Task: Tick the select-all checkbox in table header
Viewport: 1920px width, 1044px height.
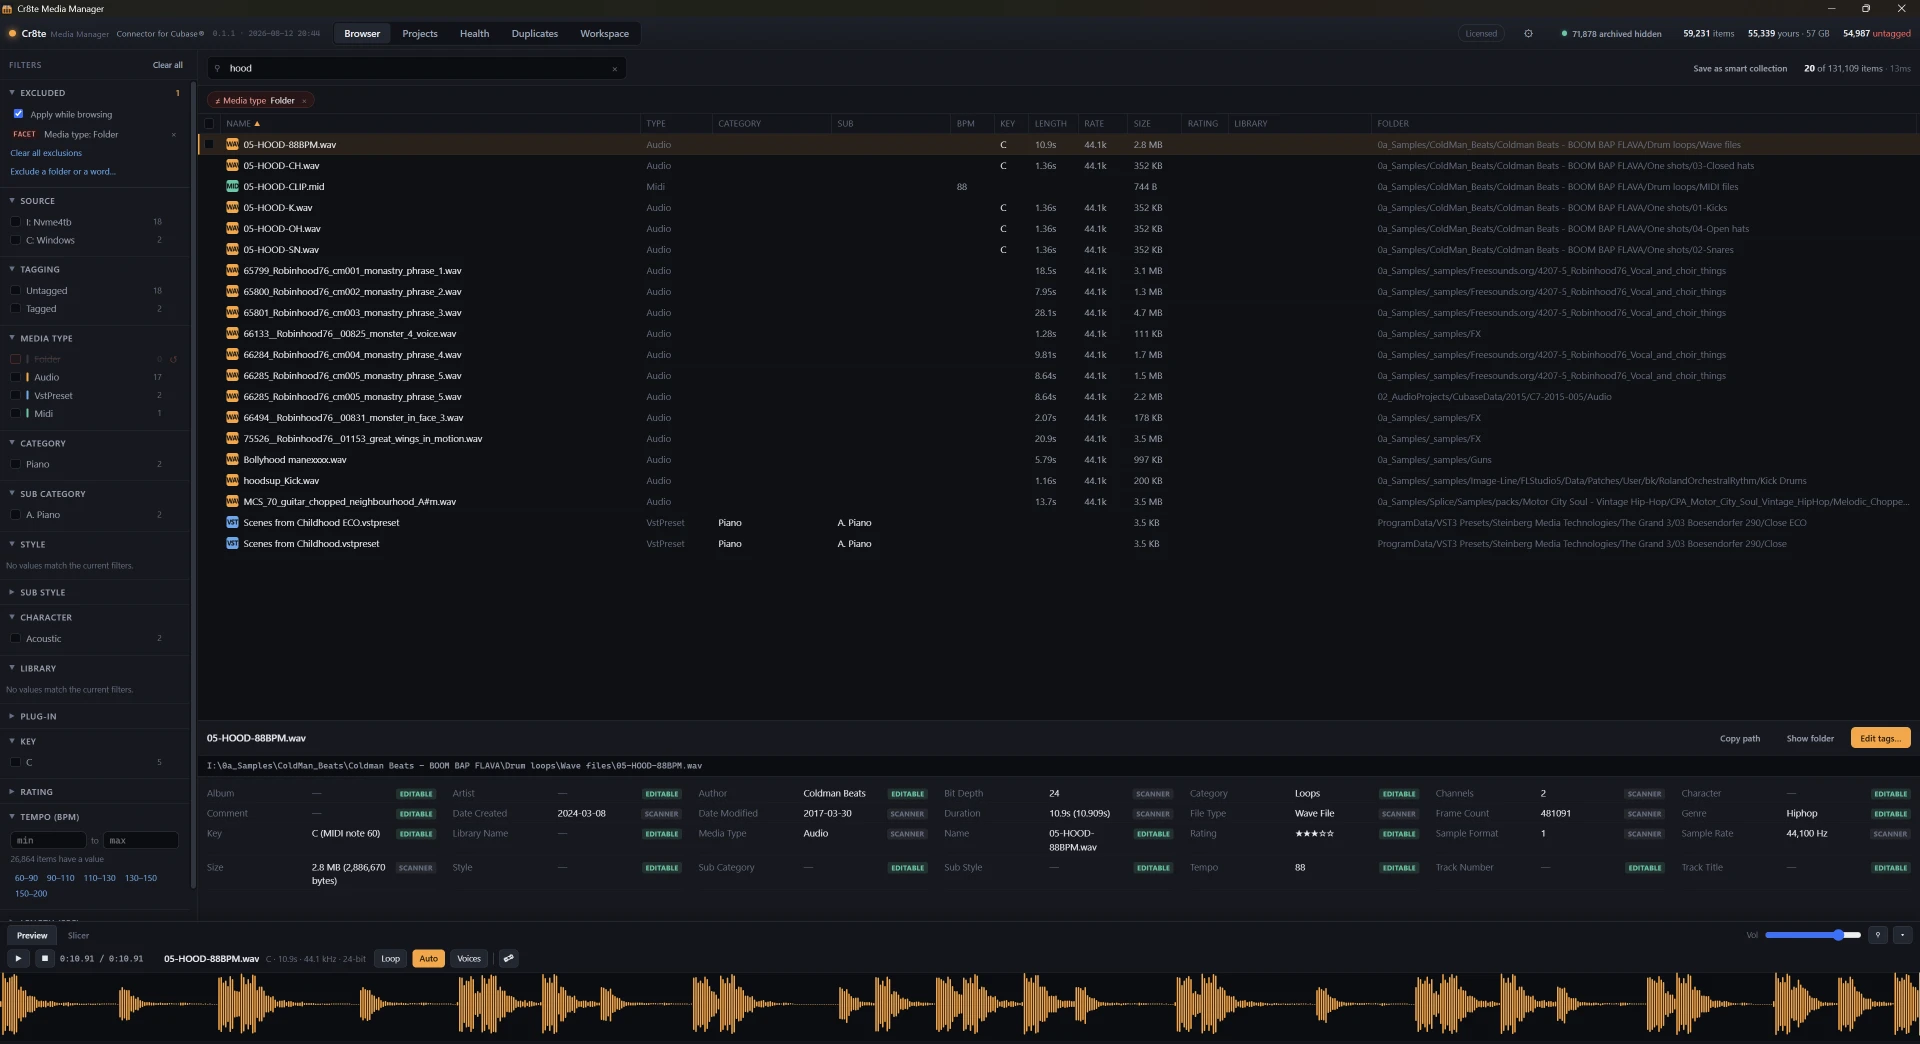Action: 209,124
